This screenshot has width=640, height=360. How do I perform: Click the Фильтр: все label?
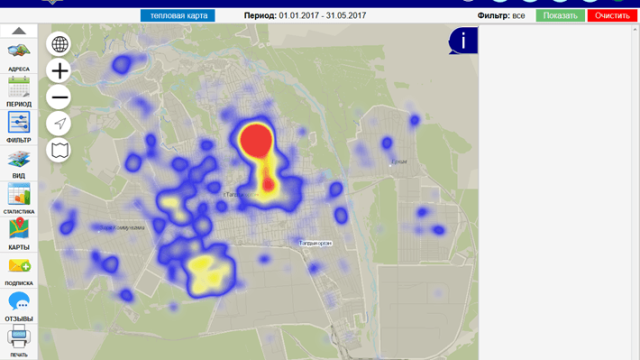501,16
